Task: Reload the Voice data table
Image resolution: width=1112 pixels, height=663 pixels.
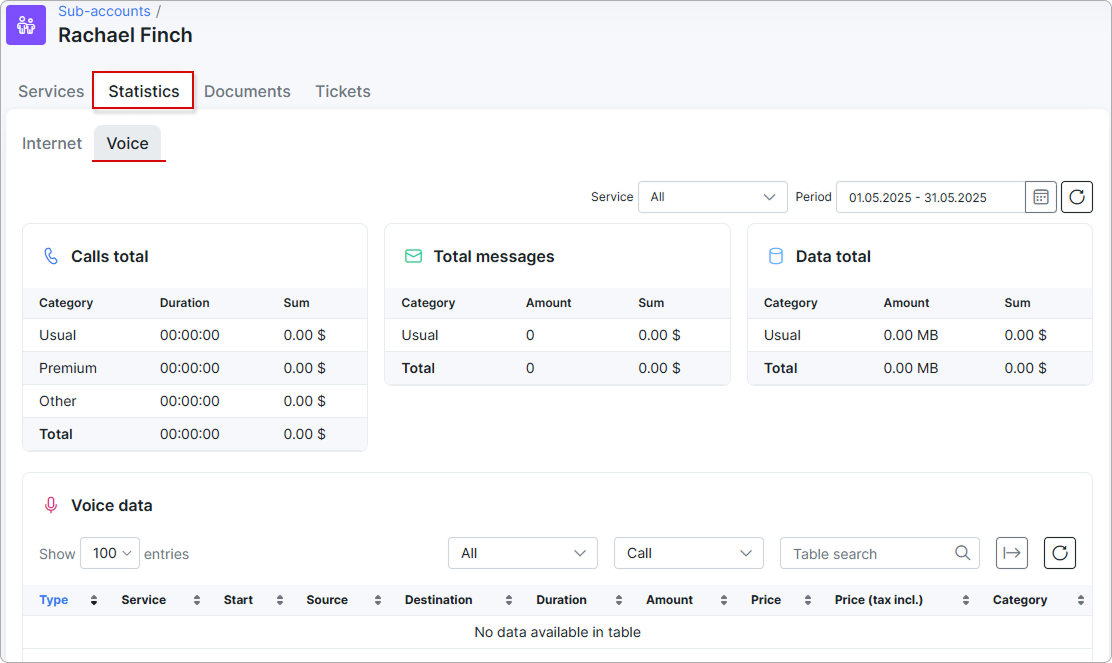Action: [x=1060, y=553]
